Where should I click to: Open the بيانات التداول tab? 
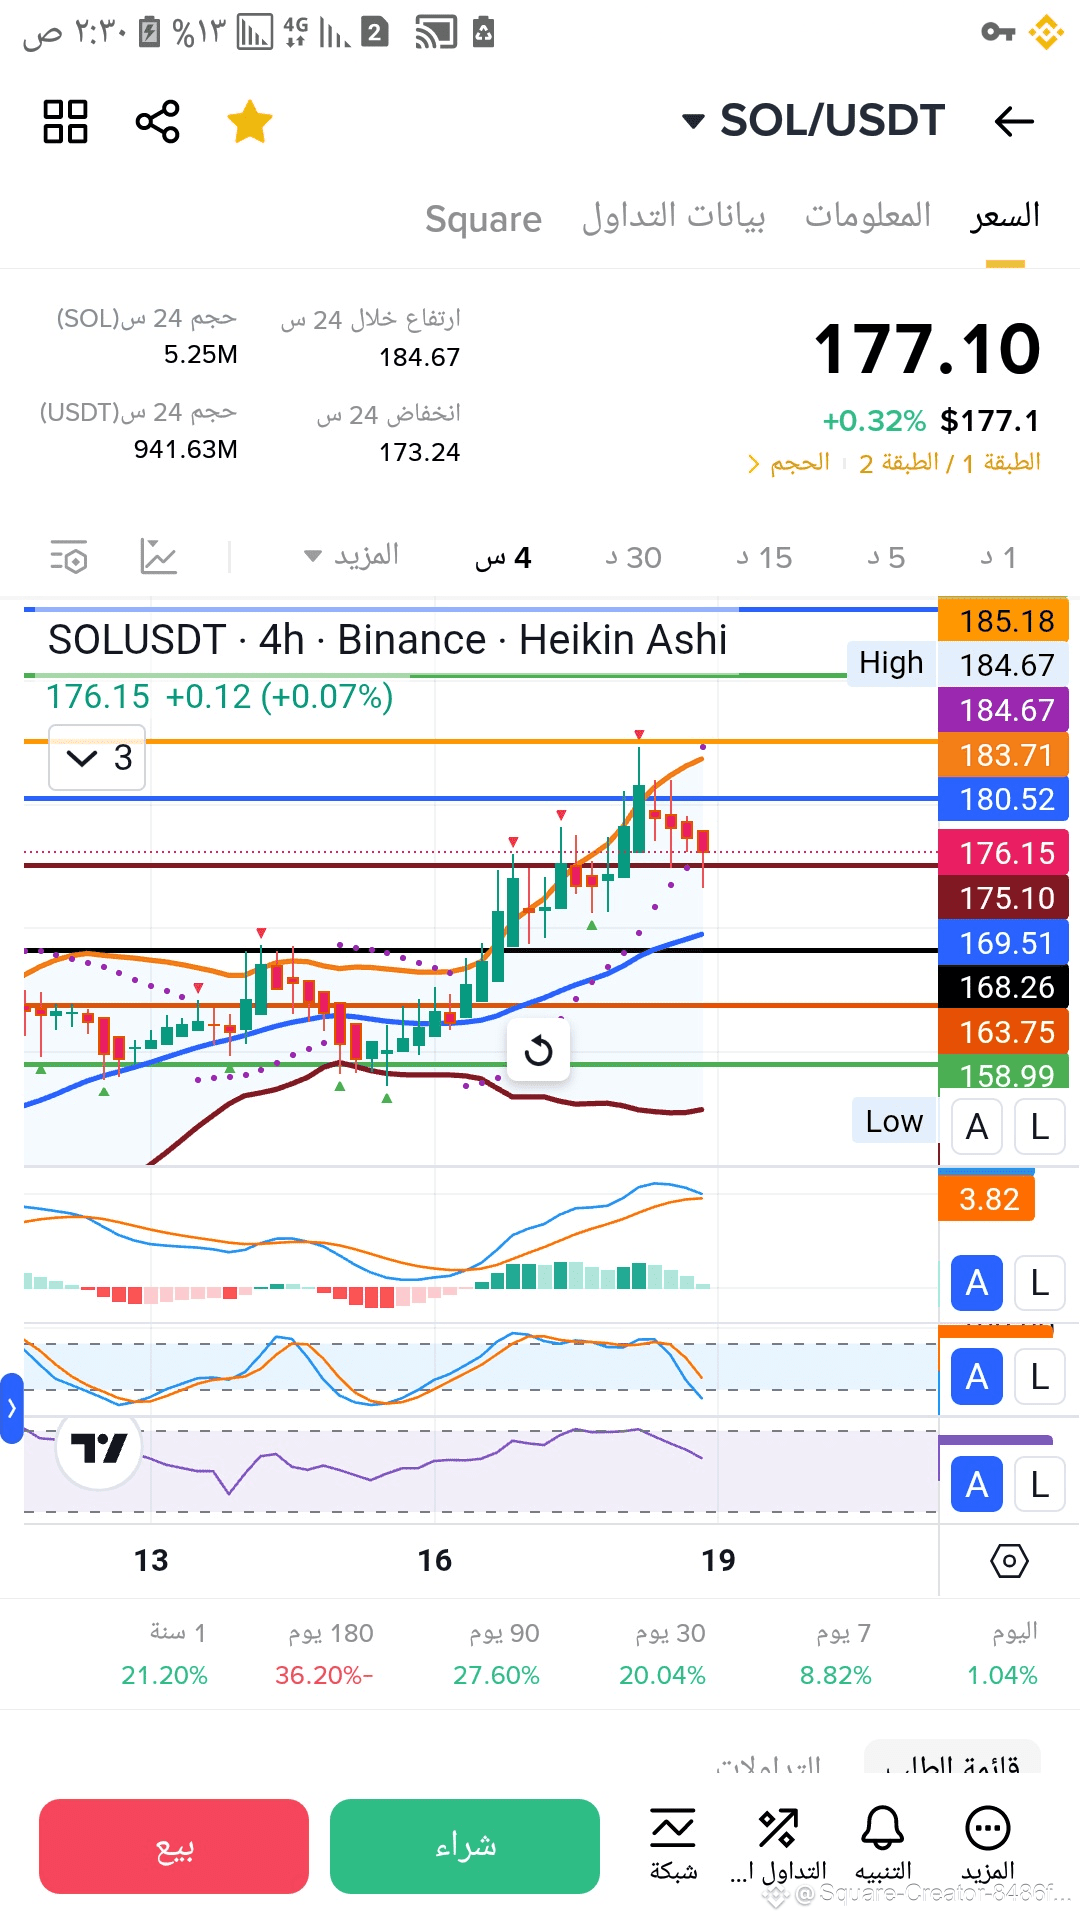pos(673,216)
